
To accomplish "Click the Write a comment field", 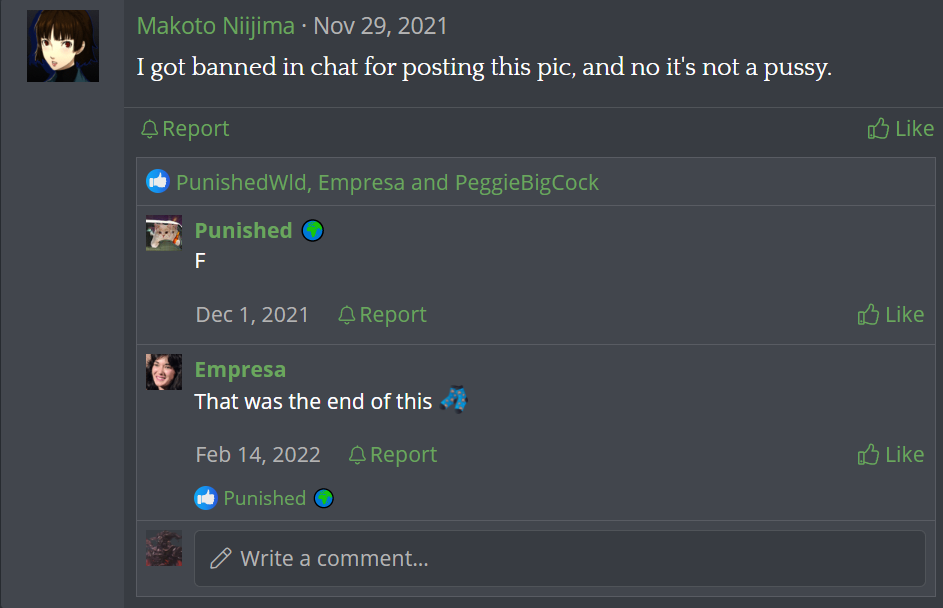I will click(559, 558).
